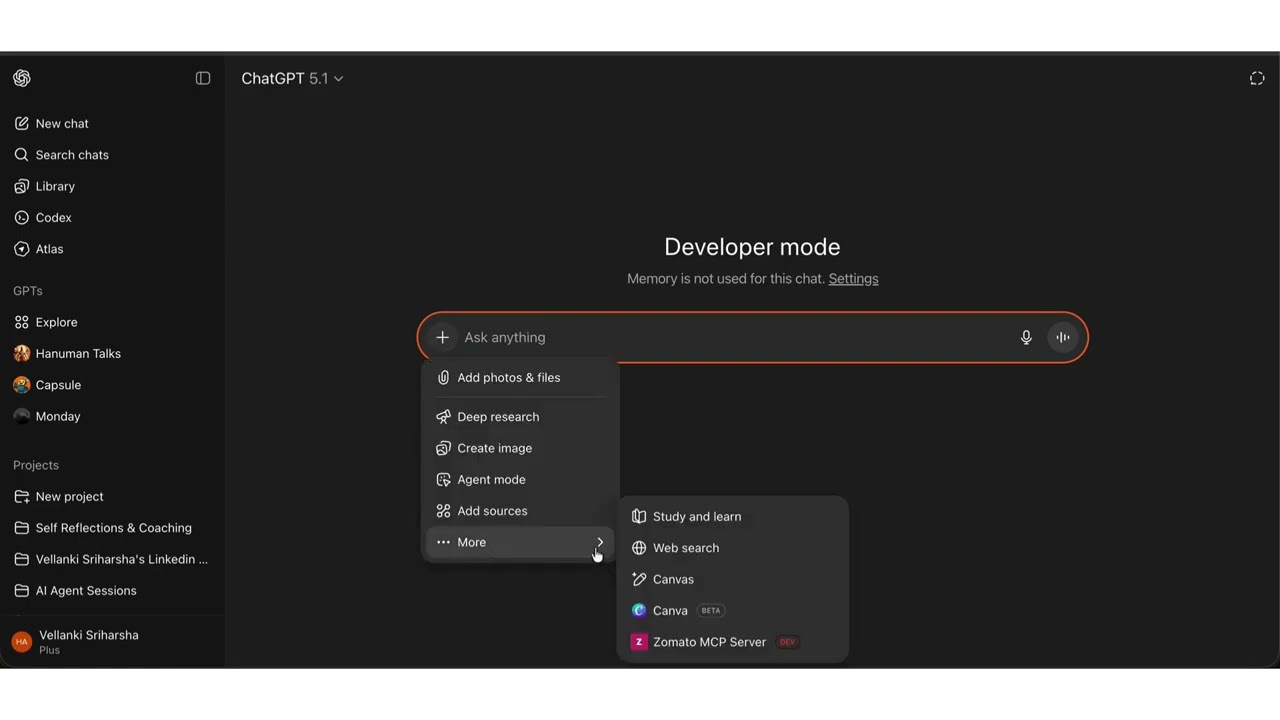Image resolution: width=1280 pixels, height=720 pixels.
Task: Open the Hanuman Talks GPT
Action: click(112, 353)
